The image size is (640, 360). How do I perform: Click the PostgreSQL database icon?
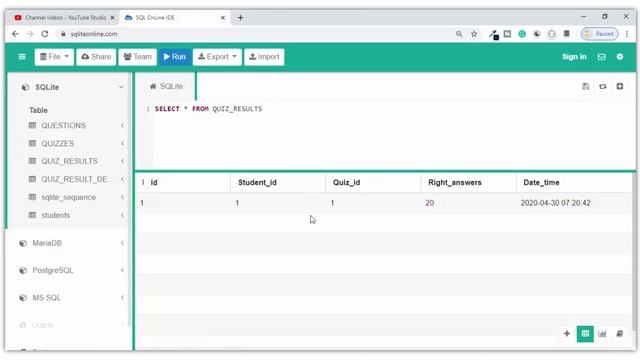23,270
